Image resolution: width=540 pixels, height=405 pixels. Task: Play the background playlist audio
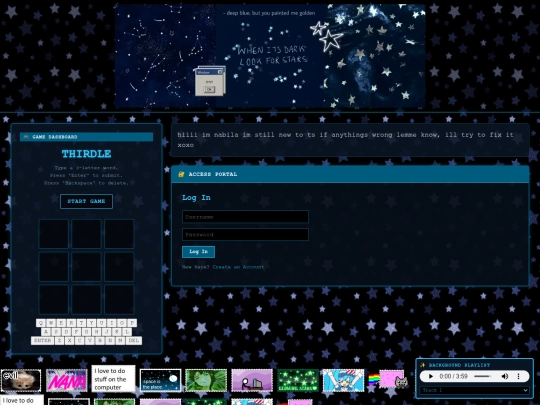click(430, 376)
